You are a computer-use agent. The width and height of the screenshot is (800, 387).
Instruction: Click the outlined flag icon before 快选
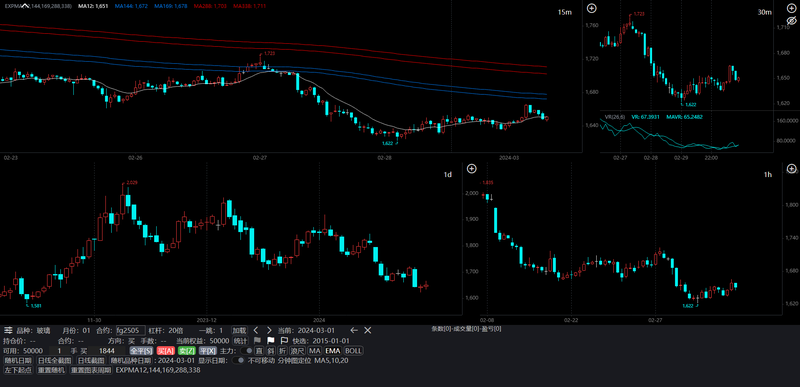pyautogui.click(x=284, y=341)
